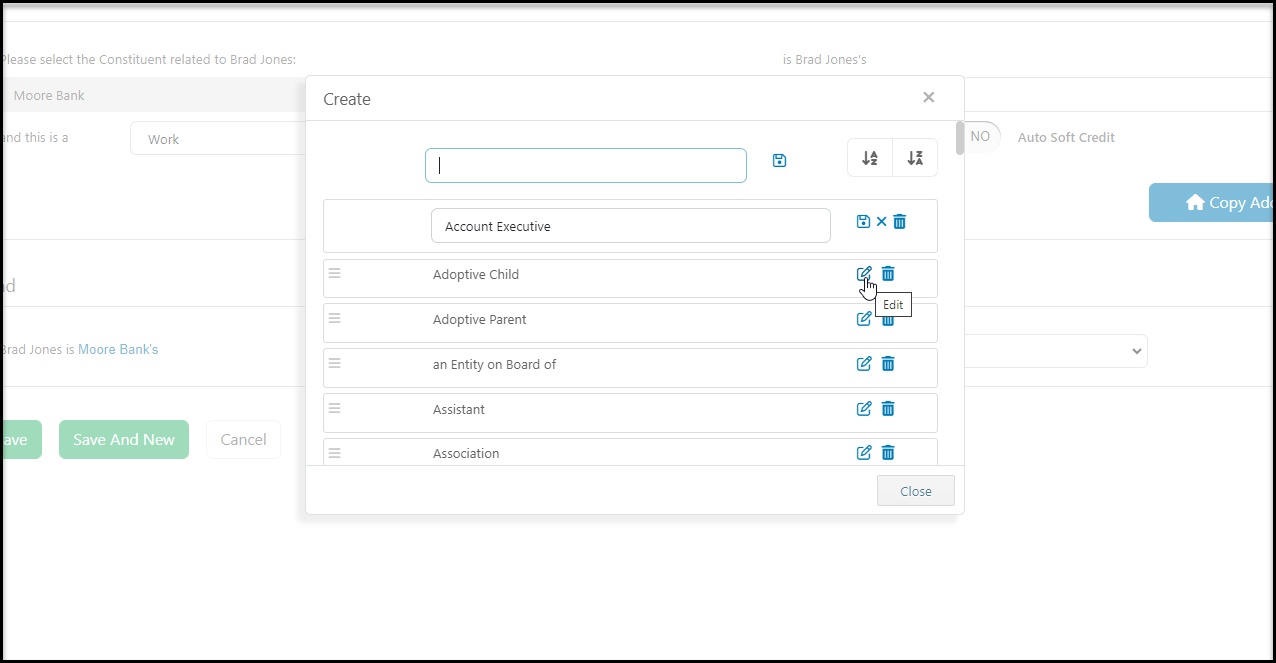The width and height of the screenshot is (1276, 663).
Task: Click the Cancel button
Action: tap(243, 439)
